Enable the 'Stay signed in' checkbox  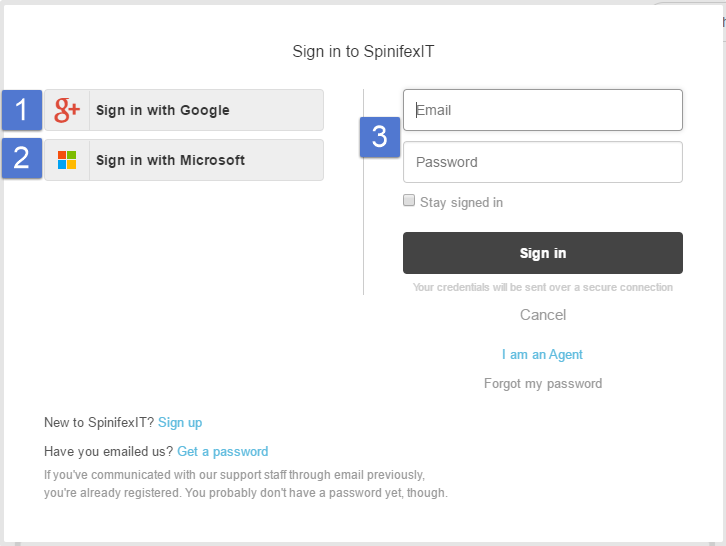click(409, 201)
